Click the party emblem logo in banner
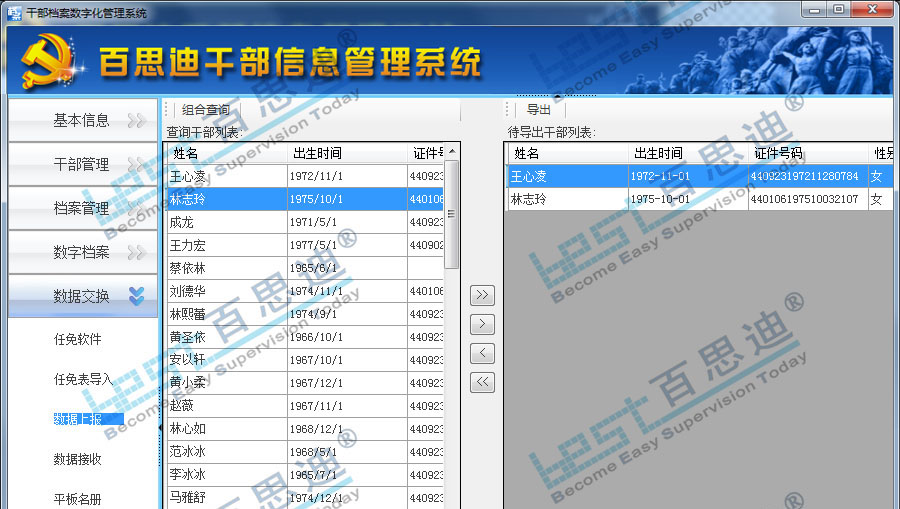The image size is (900, 509). point(49,61)
